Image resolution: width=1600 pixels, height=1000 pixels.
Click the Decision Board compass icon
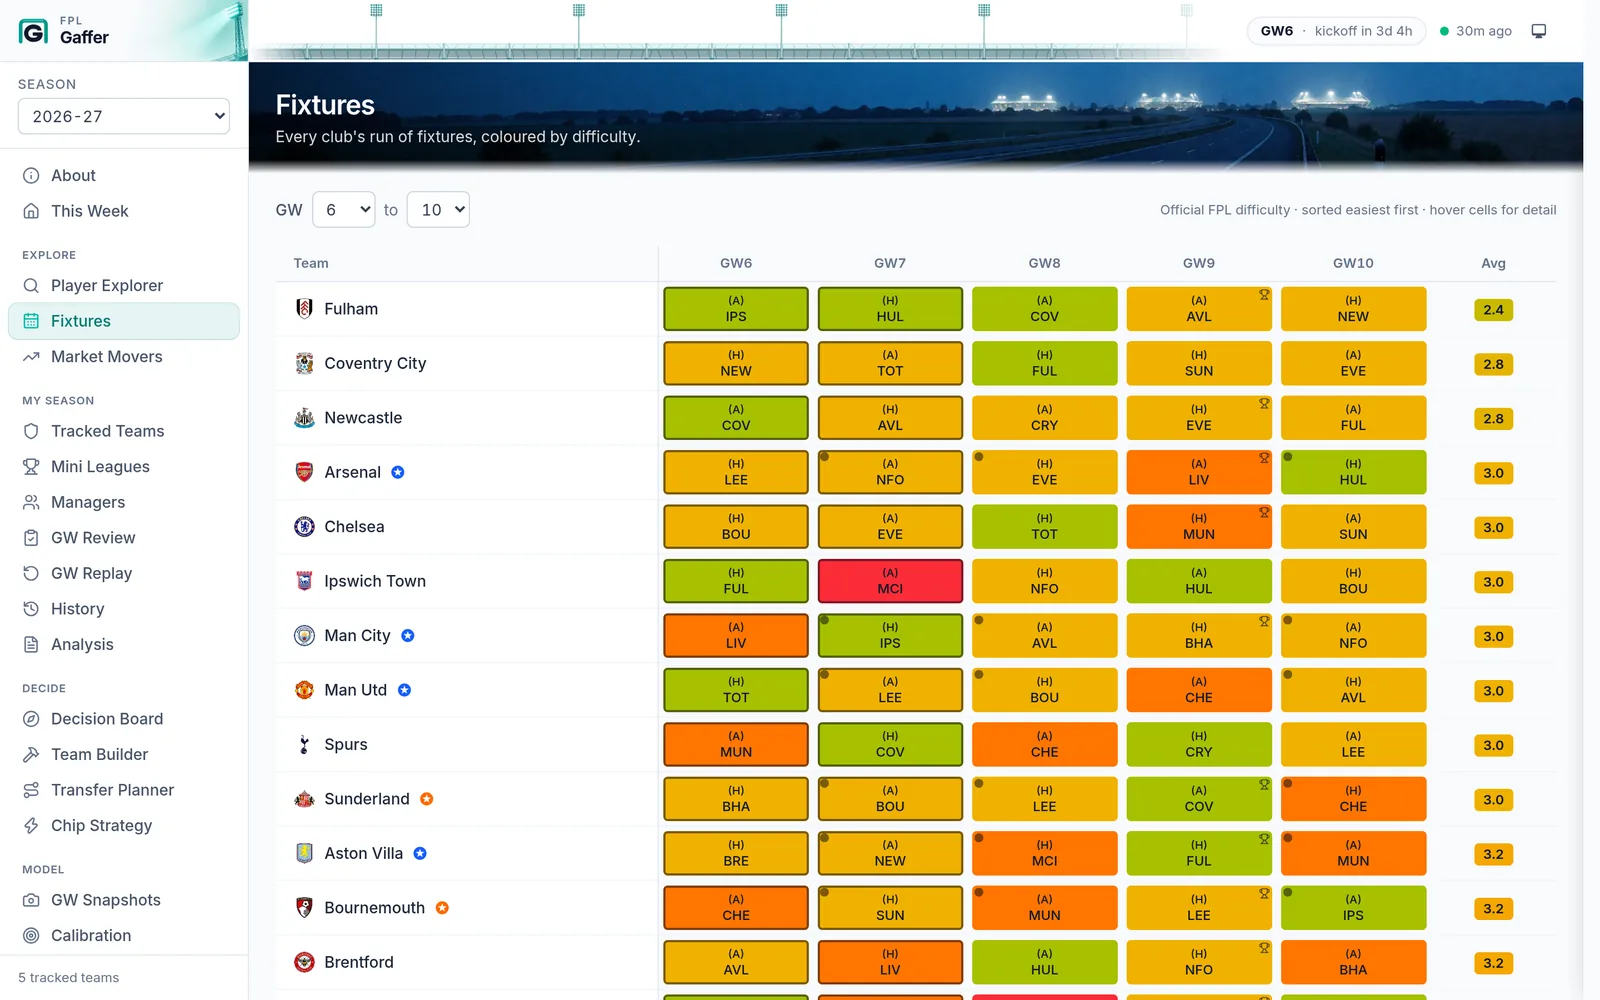coord(31,719)
